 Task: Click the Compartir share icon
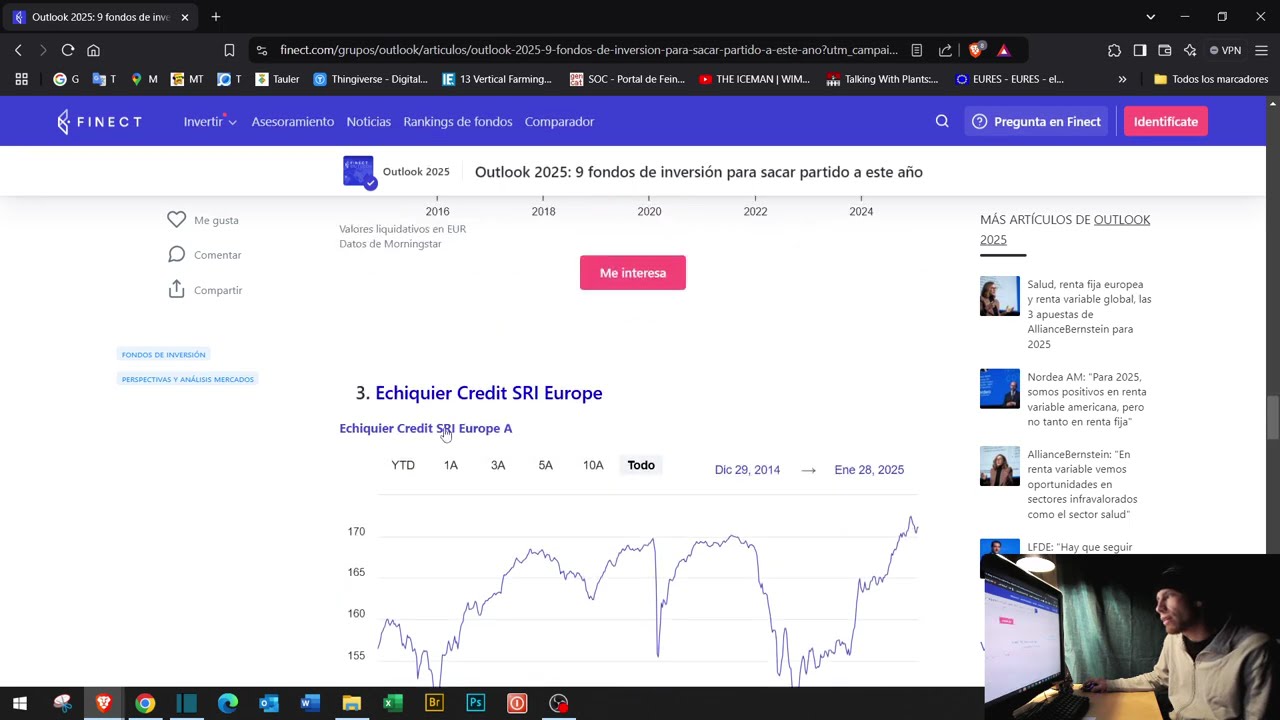pos(176,289)
